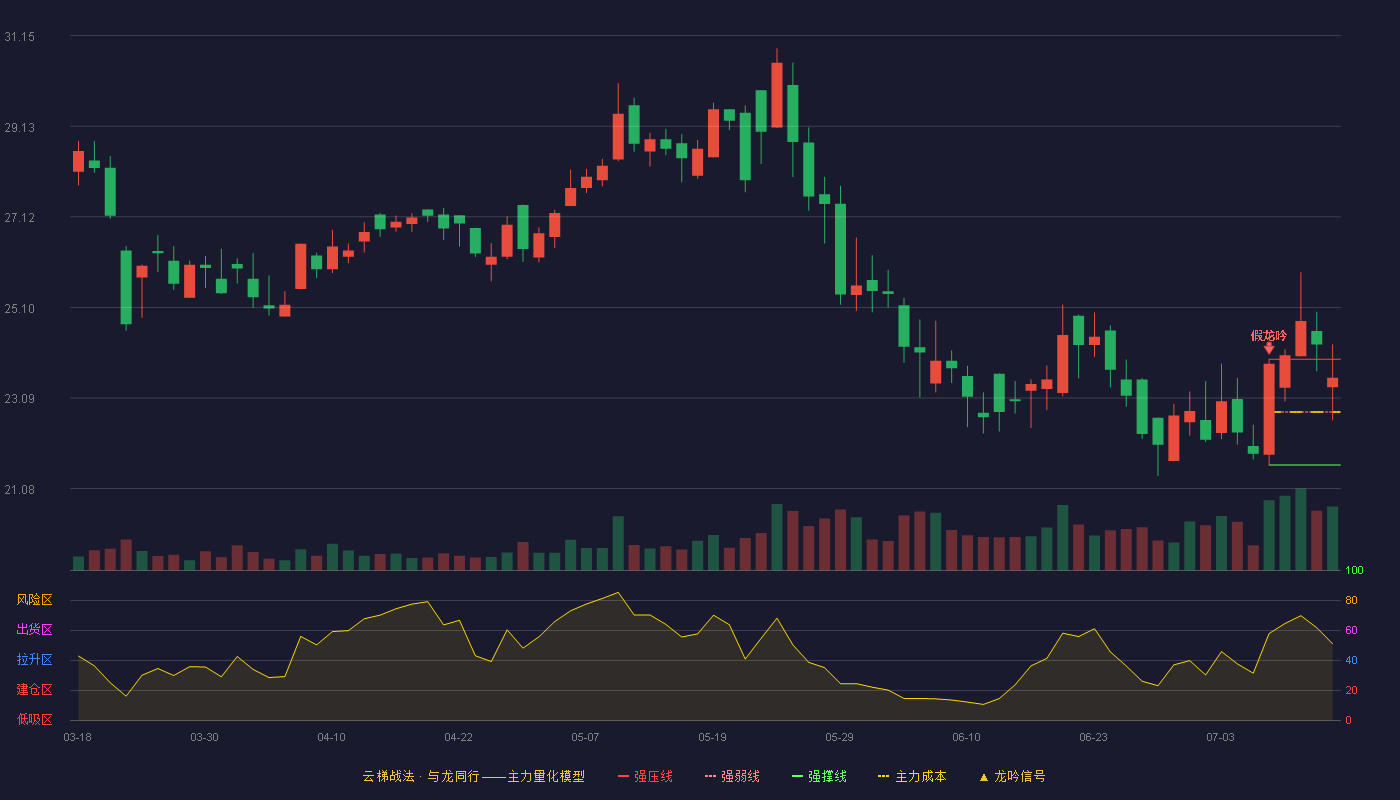
Task: Click the 05-07 date label
Action: pos(585,737)
